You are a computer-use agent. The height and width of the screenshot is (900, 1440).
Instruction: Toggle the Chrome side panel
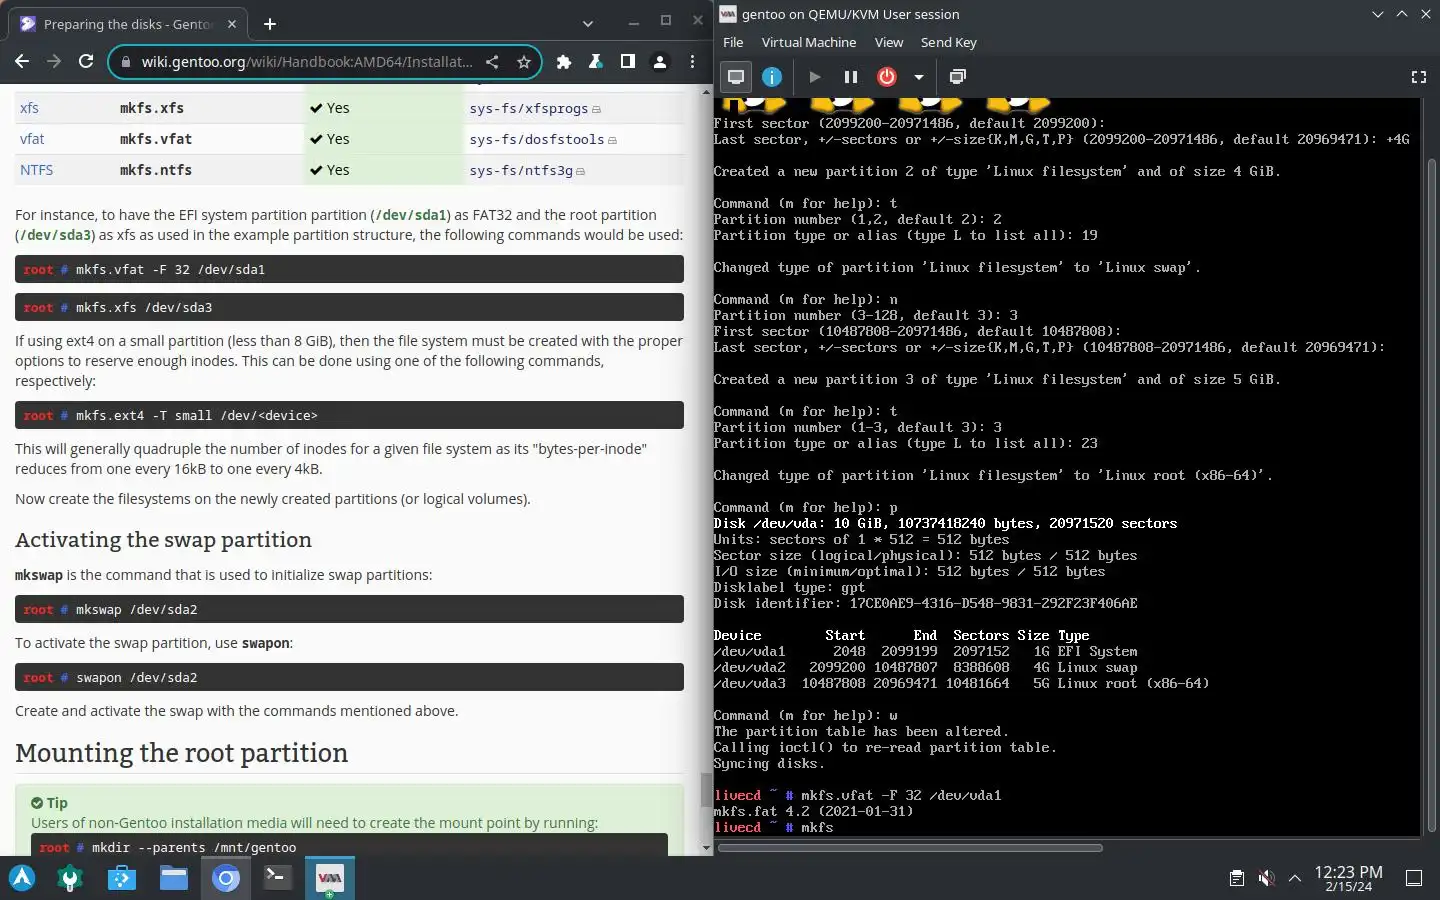coord(628,62)
